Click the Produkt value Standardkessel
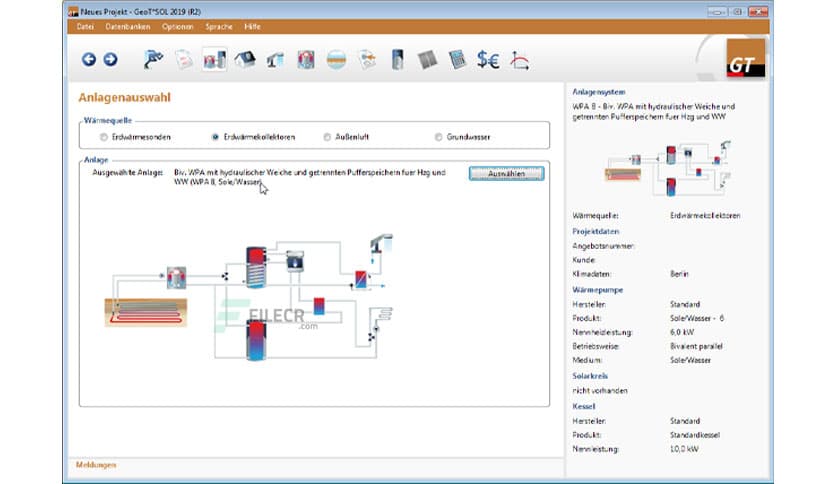Image resolution: width=836 pixels, height=484 pixels. 695,435
